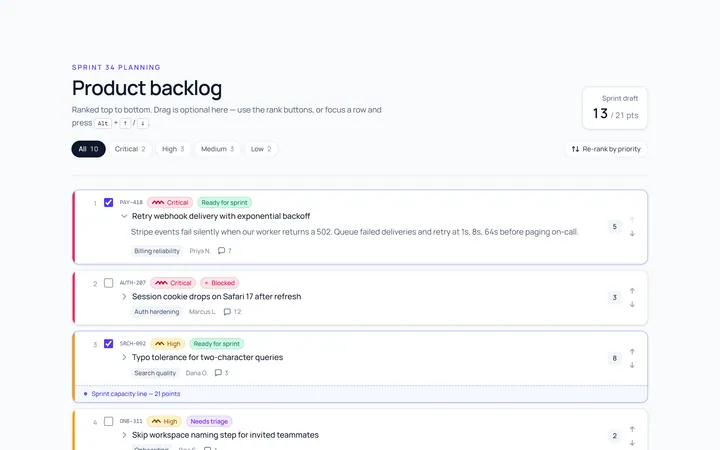Move SRCH-092 typo tolerance item up
Viewport: 720px width, 450px height.
point(632,352)
